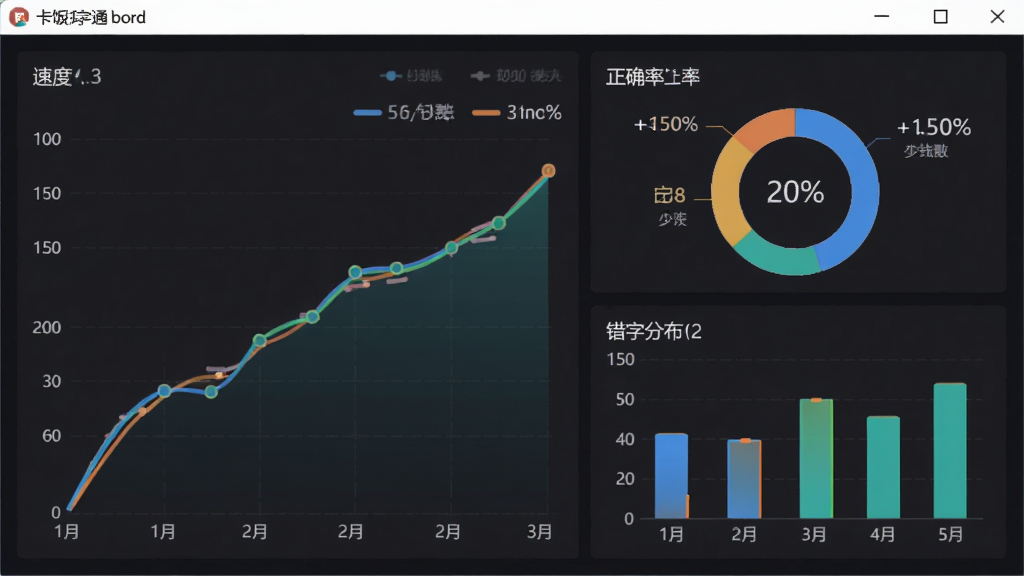Viewport: 1024px width, 576px height.
Task: Click the +1.50% label right of the donut
Action: [x=934, y=127]
